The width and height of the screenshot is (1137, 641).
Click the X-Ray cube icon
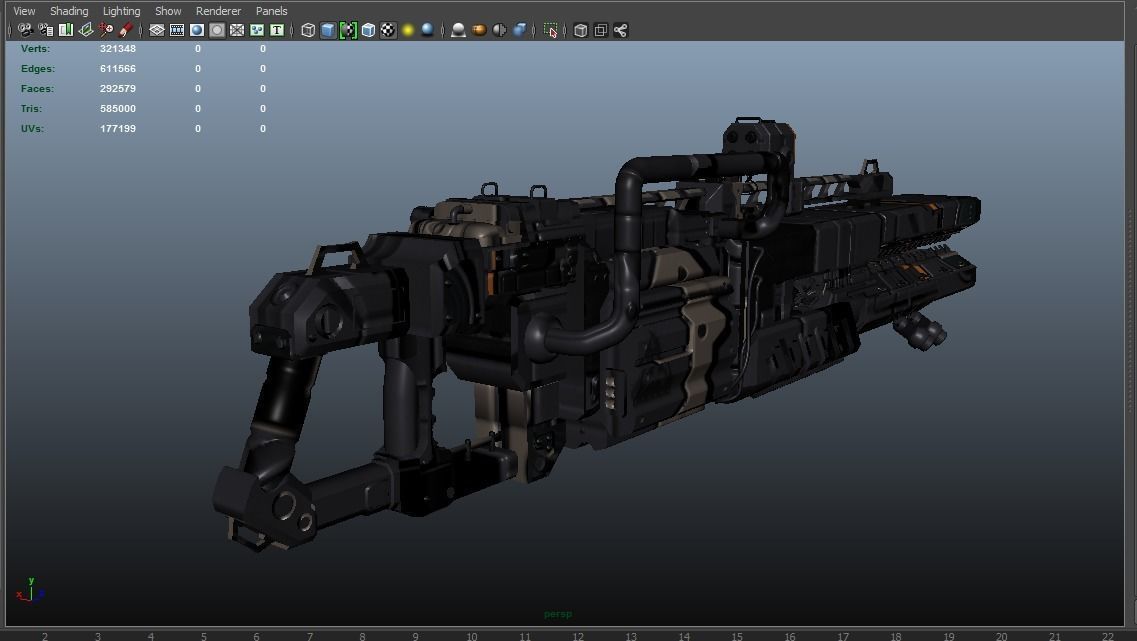(580, 30)
